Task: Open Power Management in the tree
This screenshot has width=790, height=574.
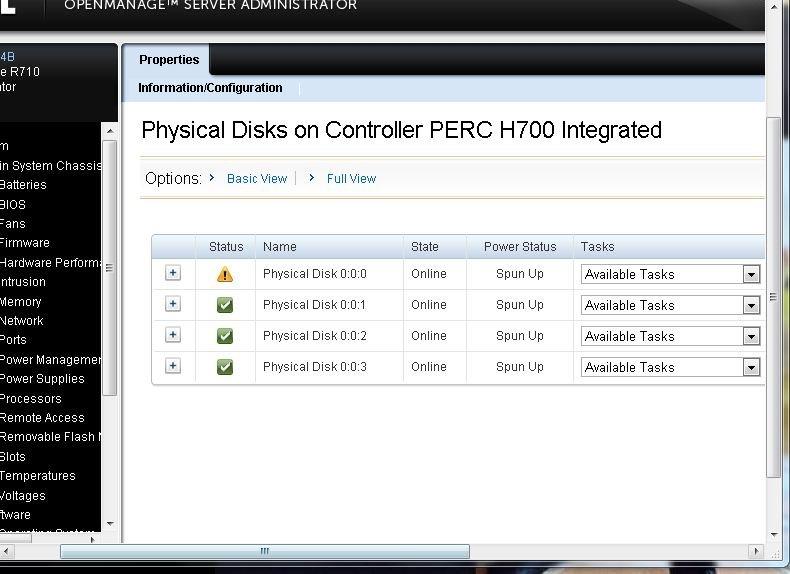Action: point(50,360)
